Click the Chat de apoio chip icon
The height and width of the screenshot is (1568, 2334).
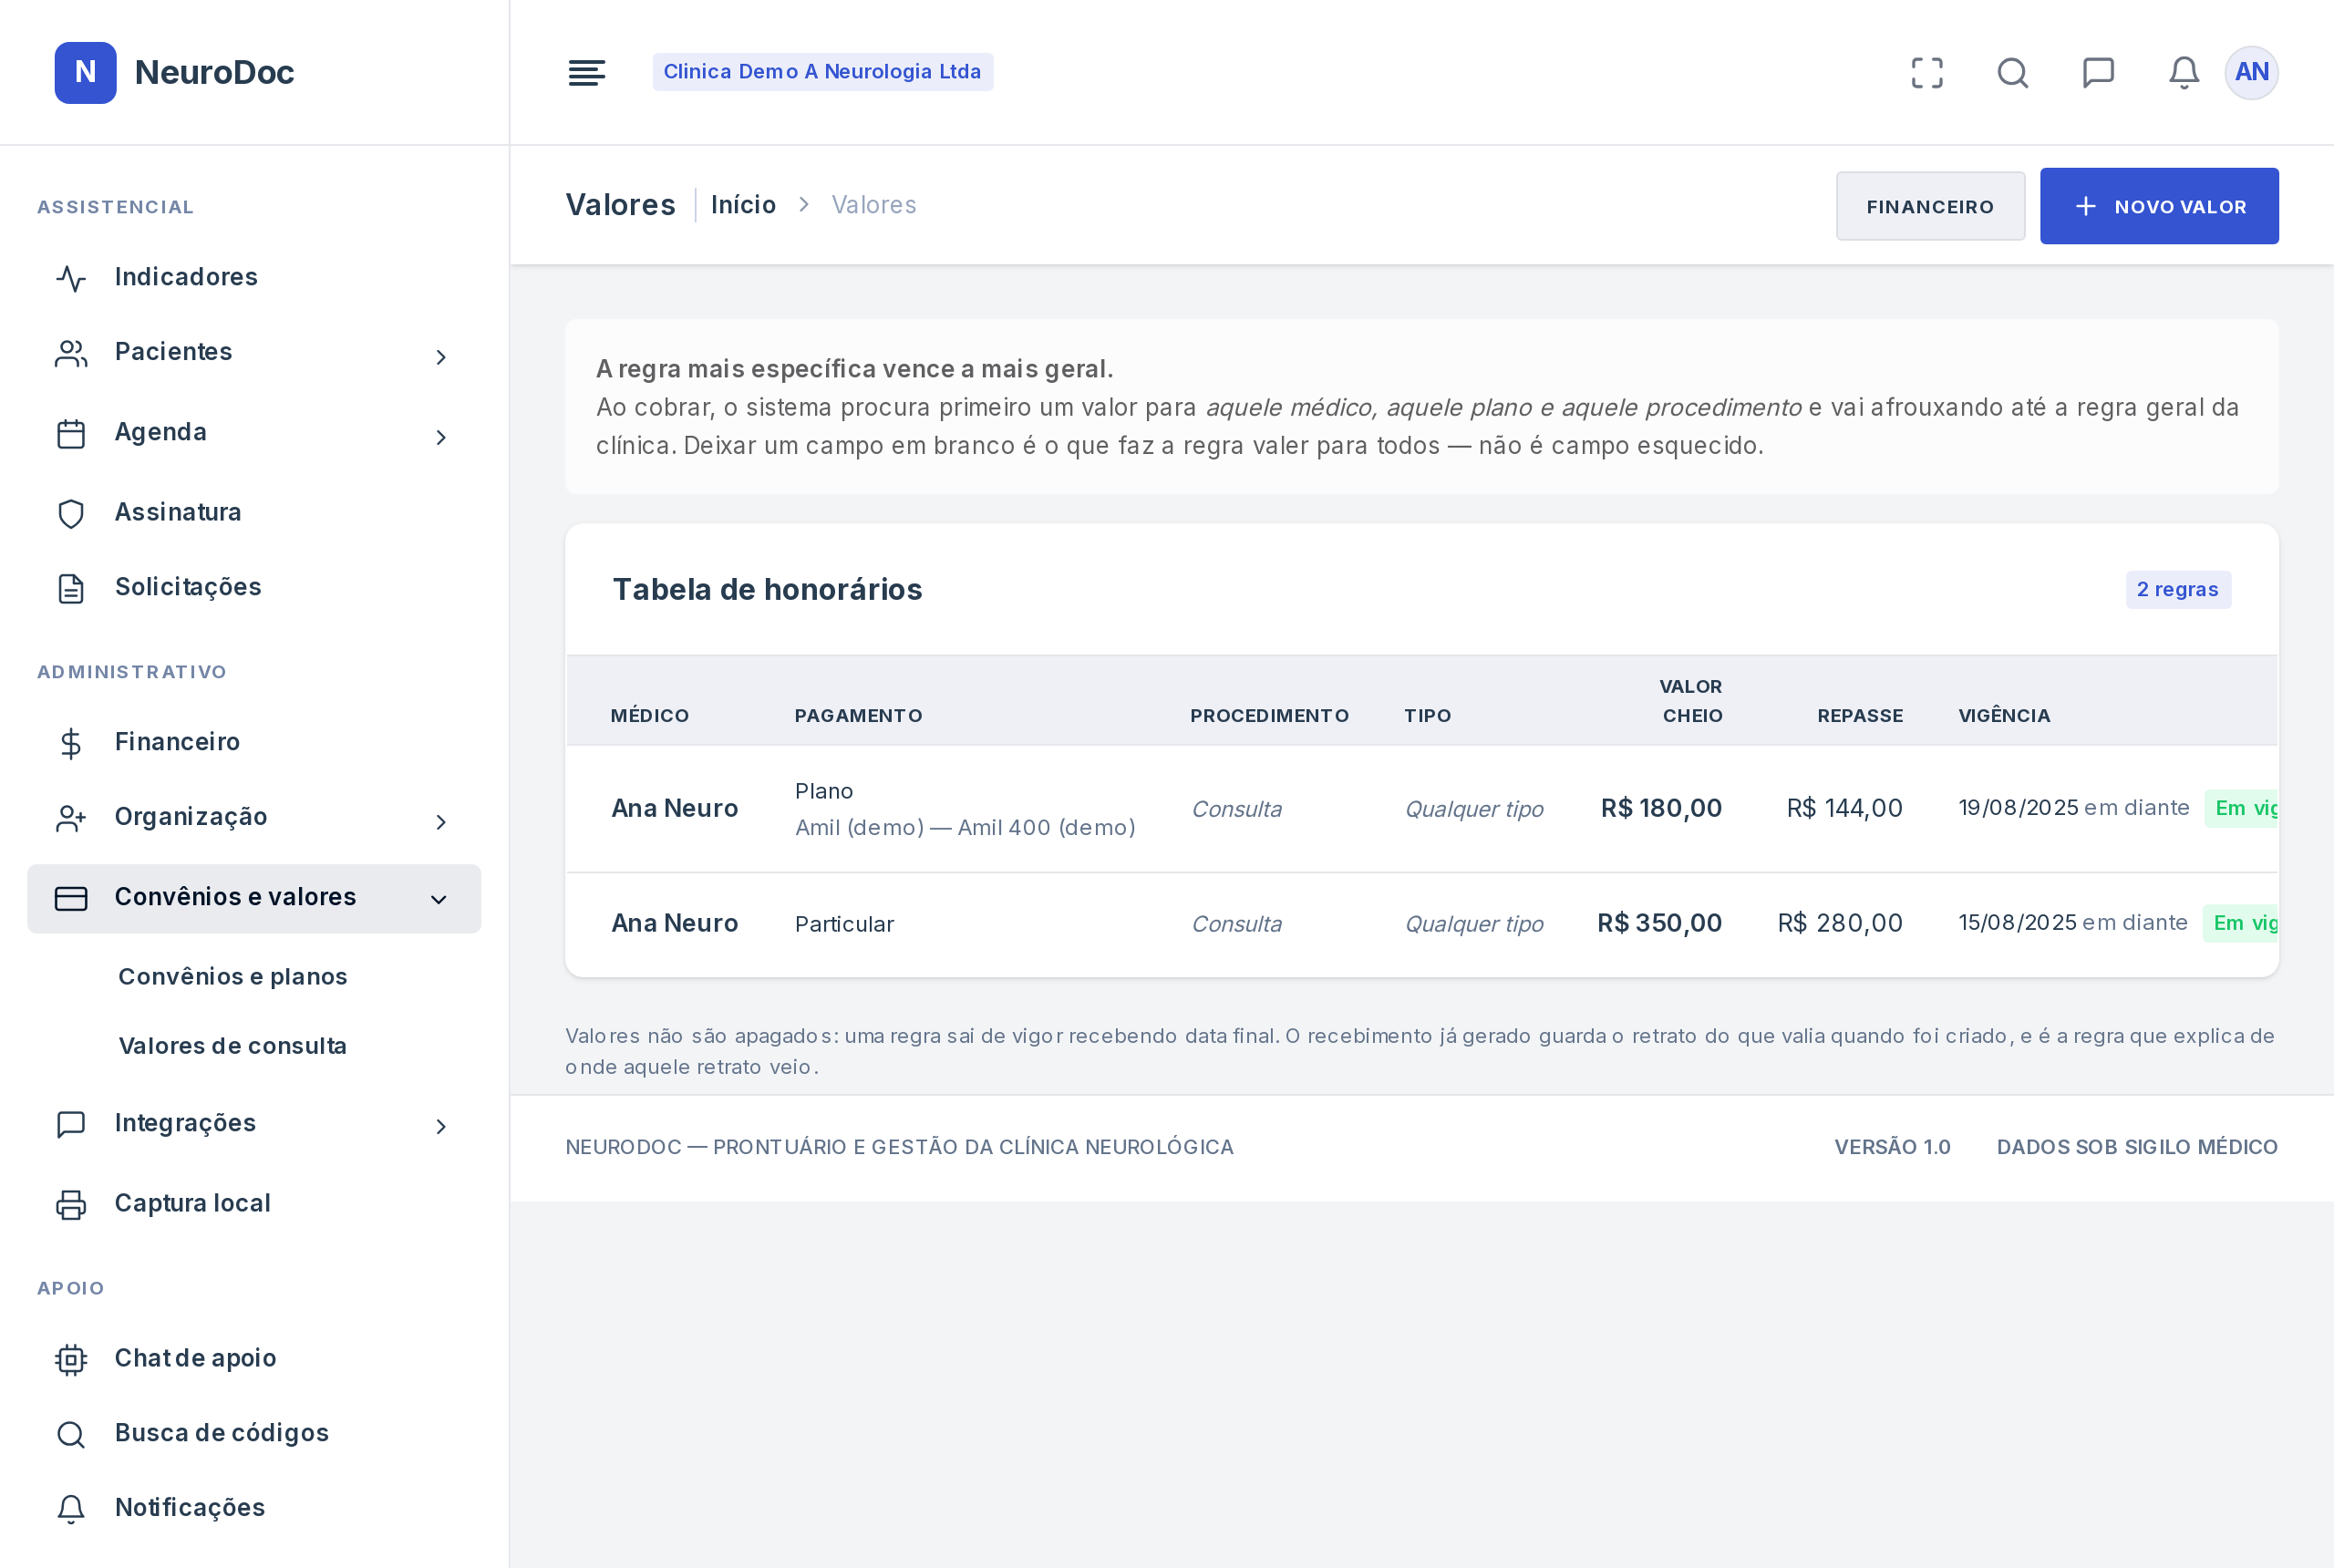click(71, 1359)
